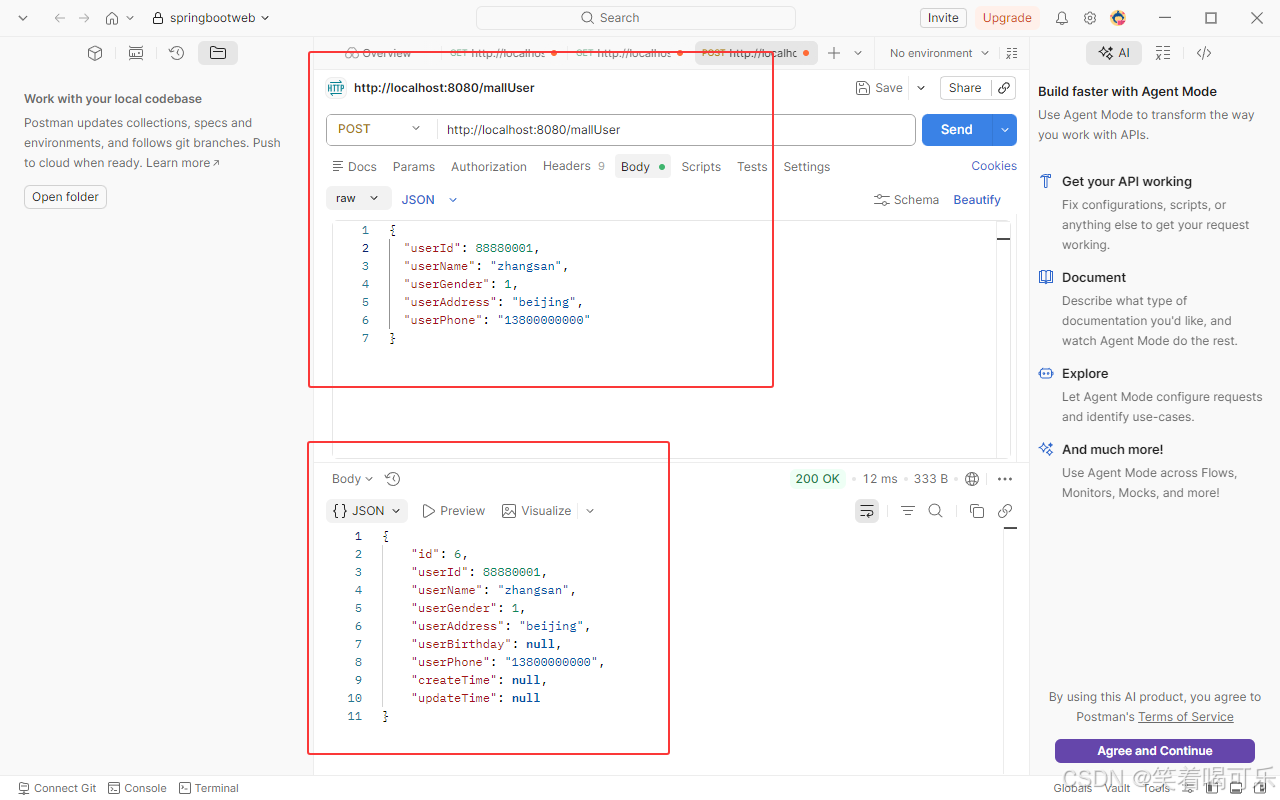Open response history clock icon
The height and width of the screenshot is (800, 1280).
pos(393,479)
